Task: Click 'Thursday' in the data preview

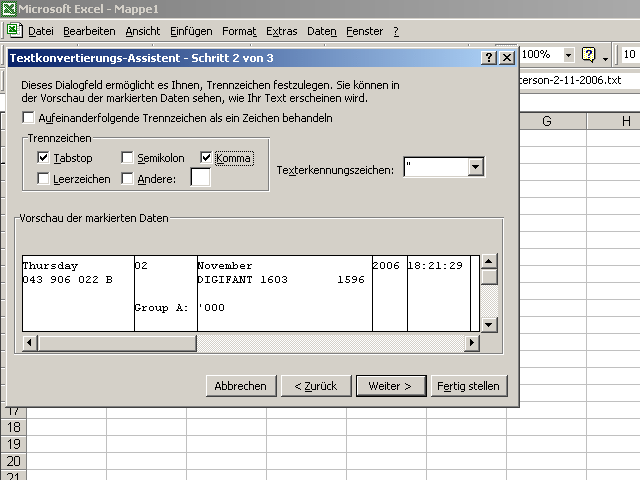Action: (x=50, y=266)
